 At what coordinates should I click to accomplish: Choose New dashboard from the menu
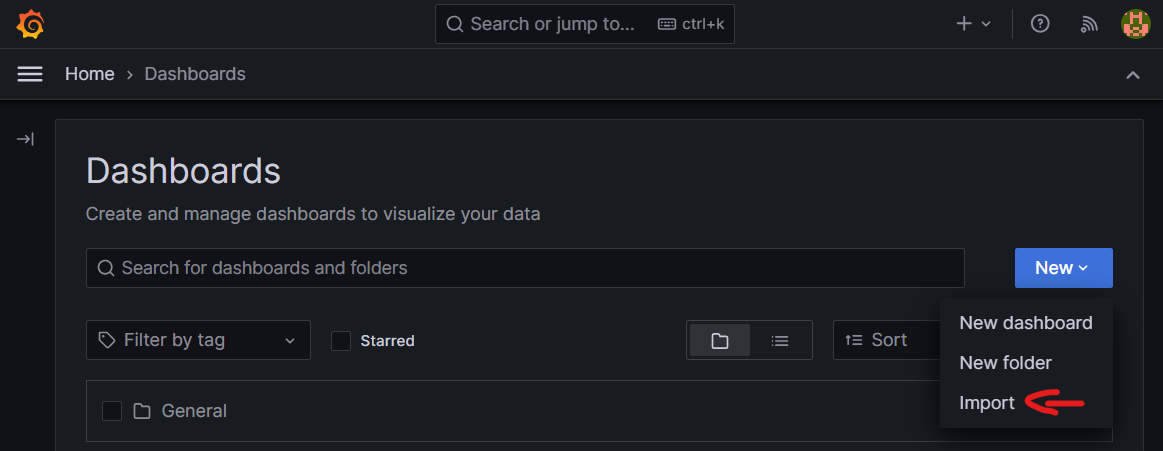(1025, 323)
